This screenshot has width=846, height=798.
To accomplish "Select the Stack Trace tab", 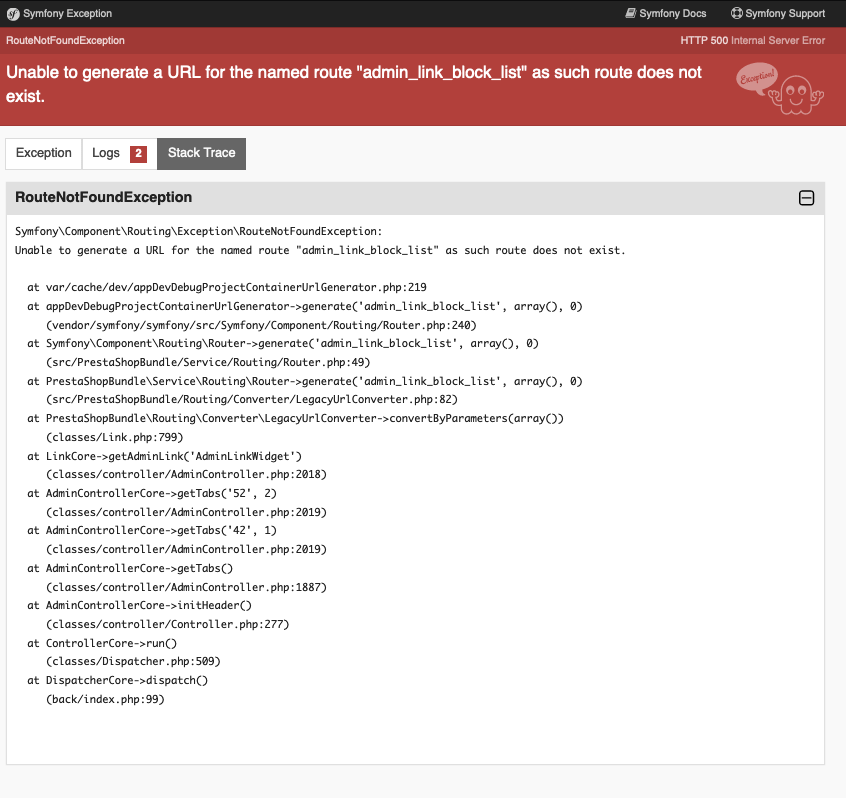I will (201, 153).
